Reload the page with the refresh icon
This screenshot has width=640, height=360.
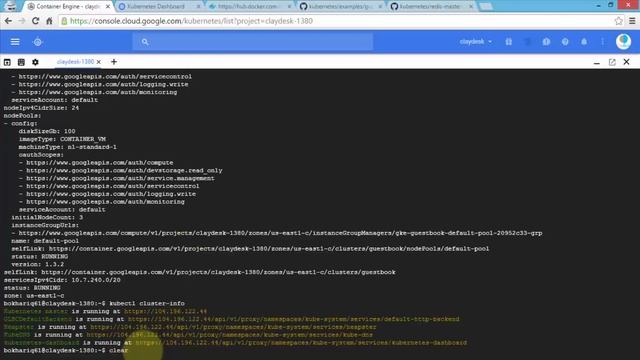pyautogui.click(x=36, y=21)
